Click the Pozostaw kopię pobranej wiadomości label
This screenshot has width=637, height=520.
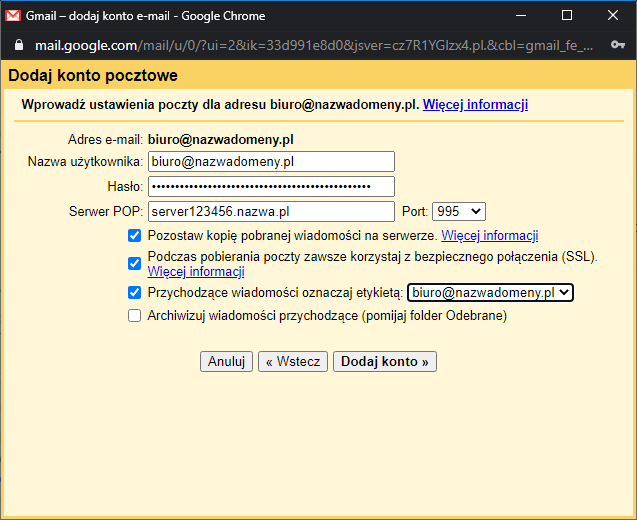[x=292, y=236]
